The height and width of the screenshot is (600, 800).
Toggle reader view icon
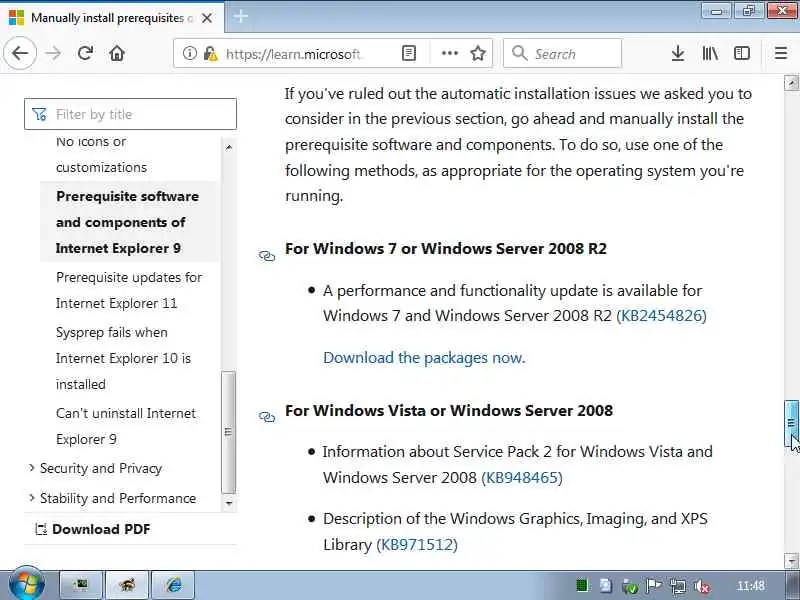(x=409, y=53)
